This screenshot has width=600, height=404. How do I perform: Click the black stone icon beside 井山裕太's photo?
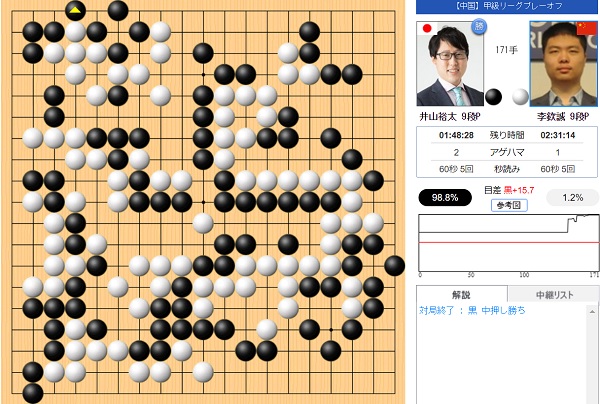click(x=494, y=96)
